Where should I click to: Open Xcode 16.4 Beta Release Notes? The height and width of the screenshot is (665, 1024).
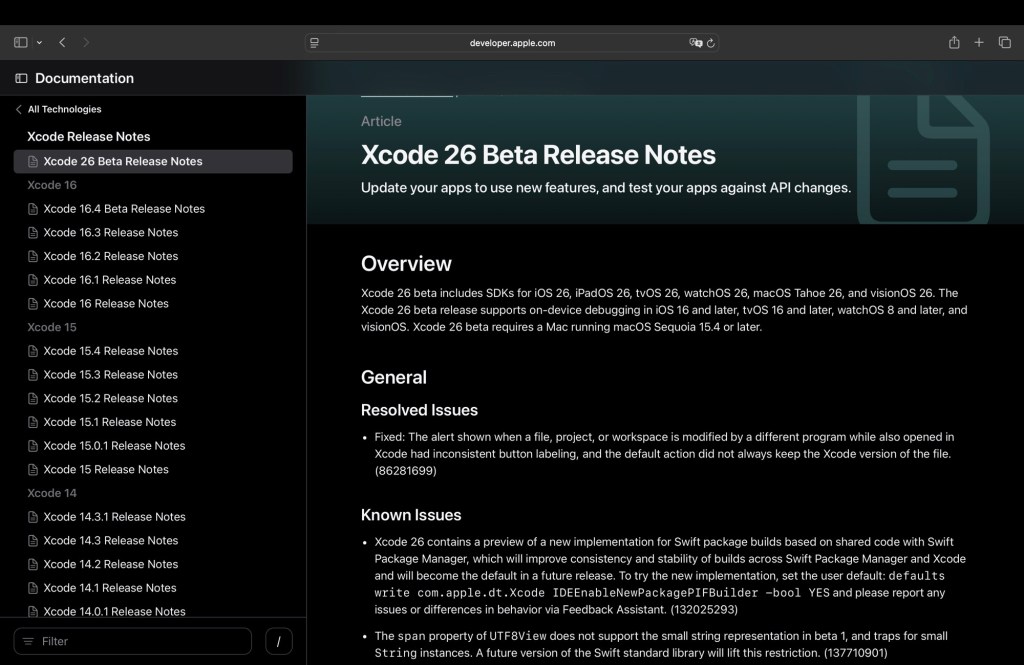(124, 209)
